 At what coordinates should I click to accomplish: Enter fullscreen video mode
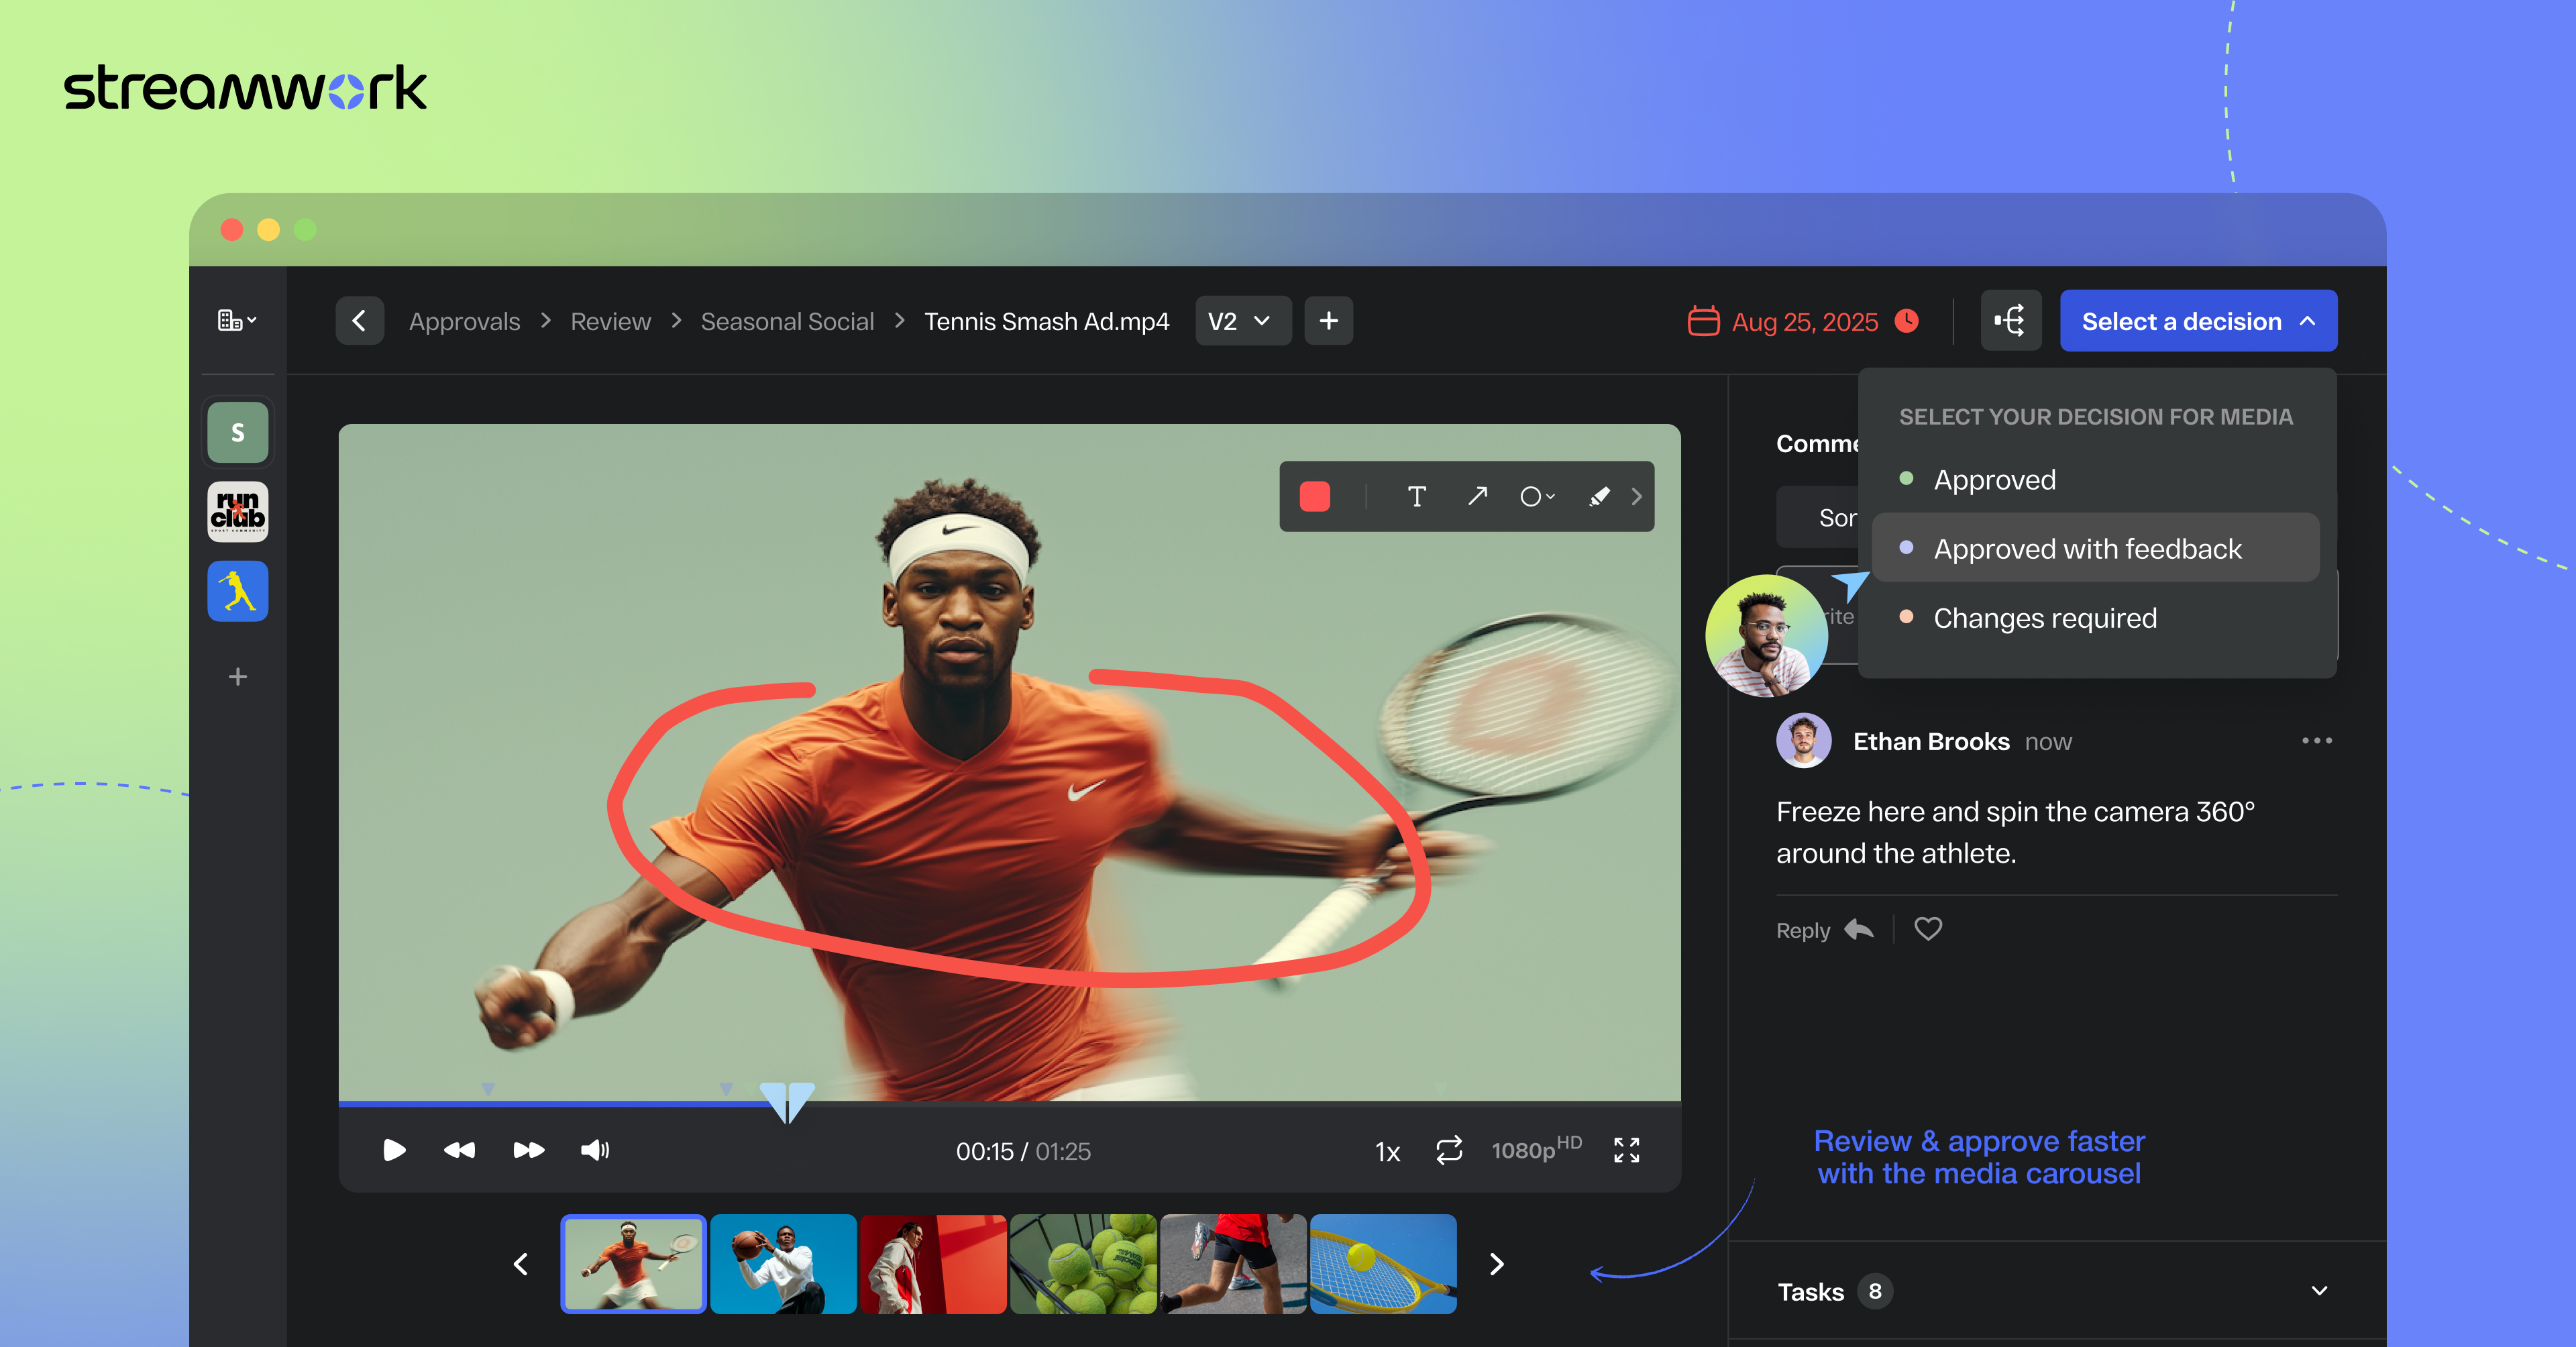pos(1626,1150)
